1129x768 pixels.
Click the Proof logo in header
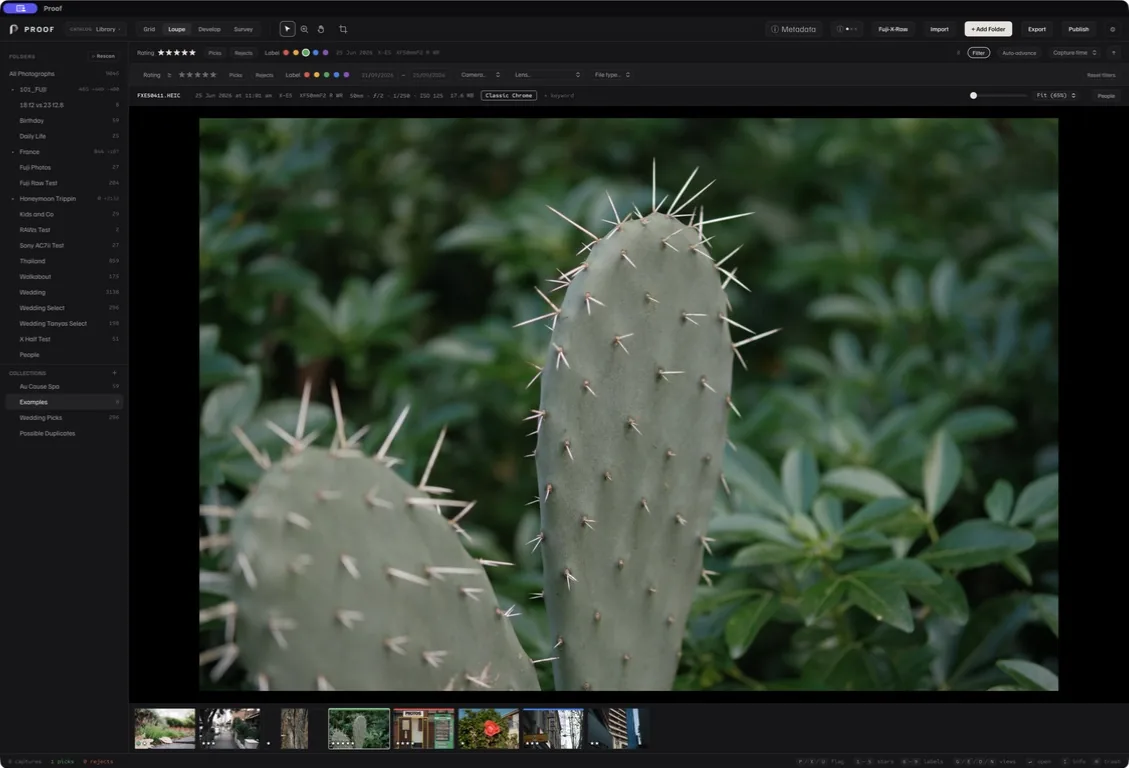tap(32, 30)
